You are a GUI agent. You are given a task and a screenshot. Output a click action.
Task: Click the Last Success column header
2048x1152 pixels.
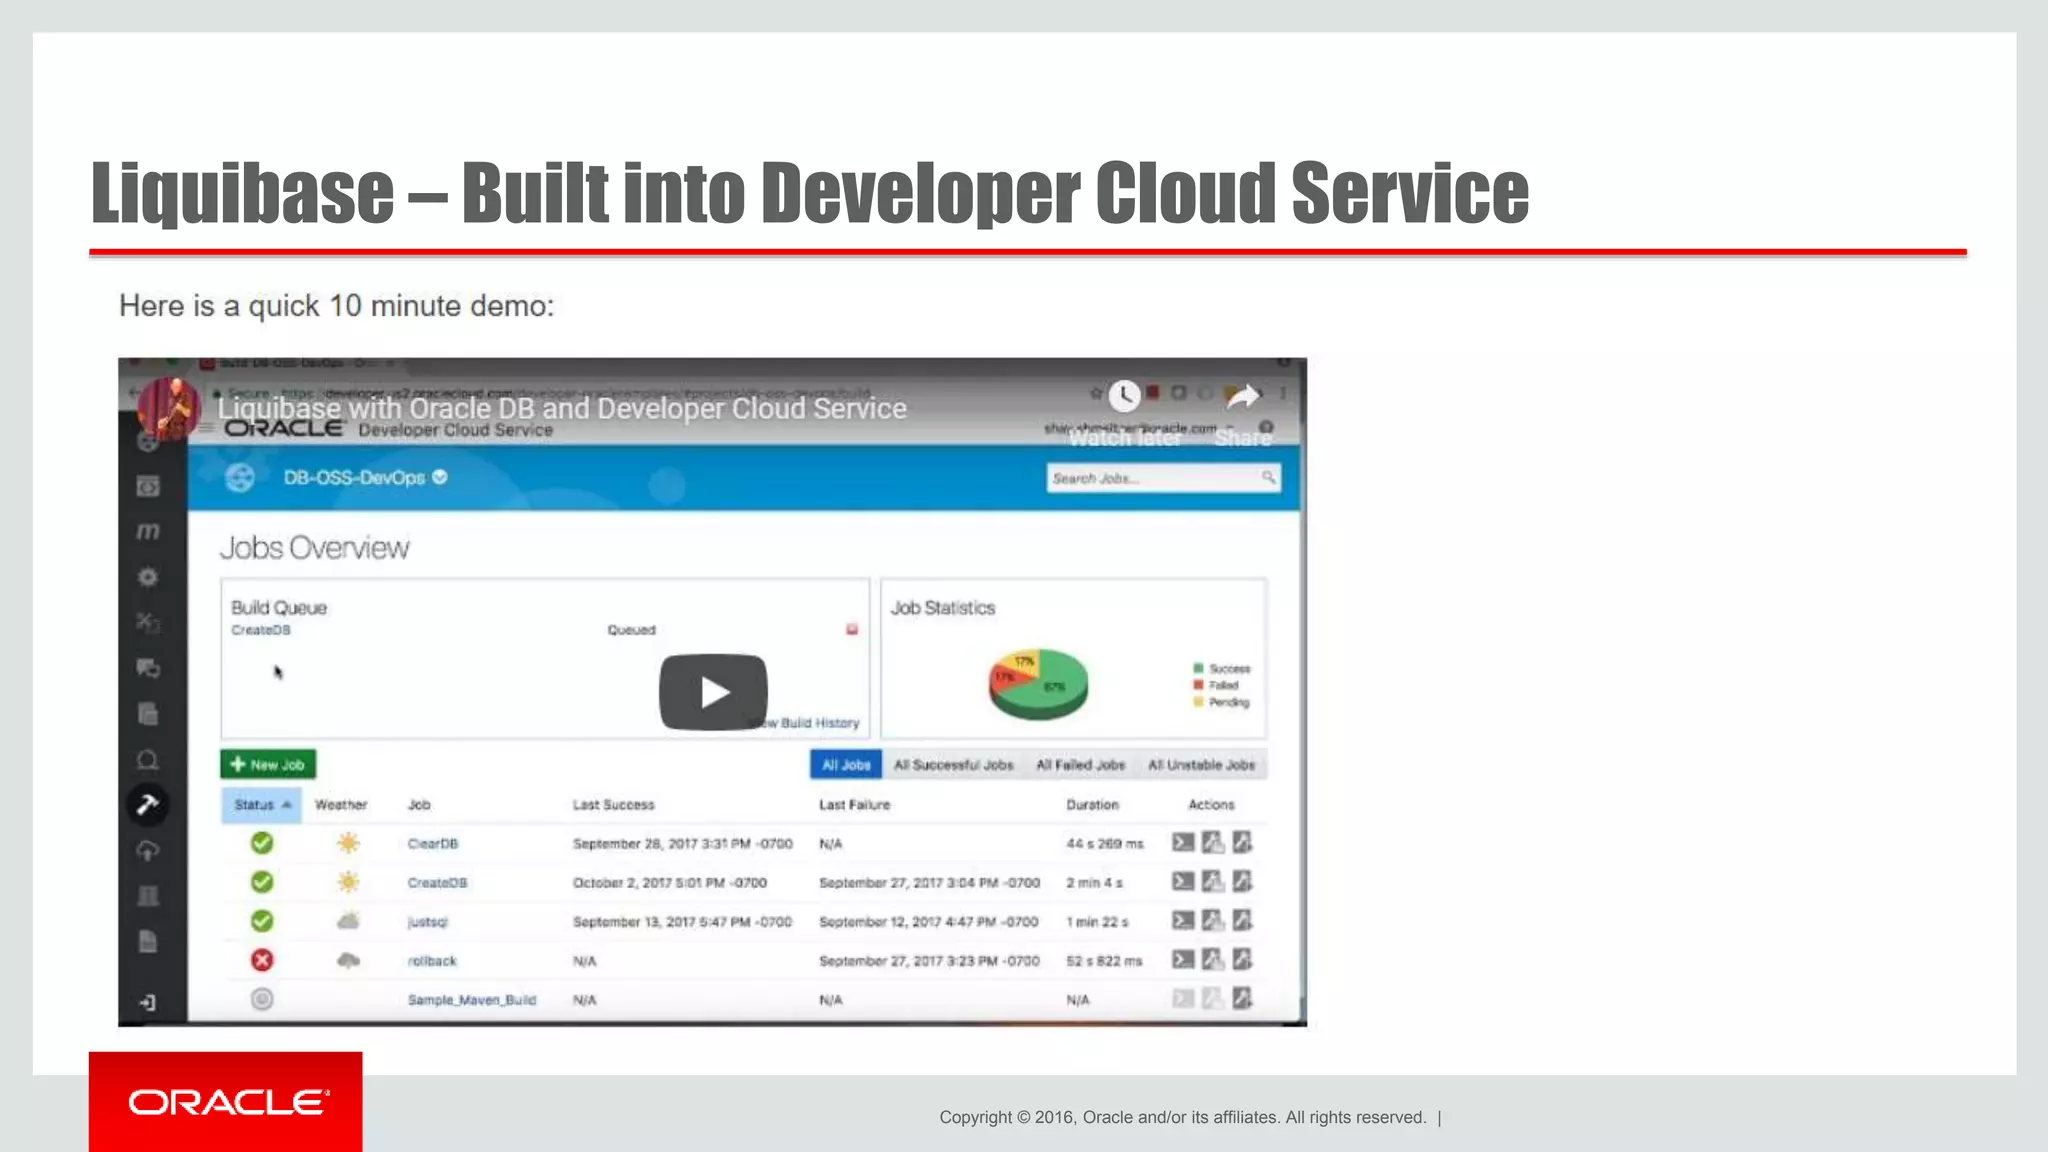(613, 804)
